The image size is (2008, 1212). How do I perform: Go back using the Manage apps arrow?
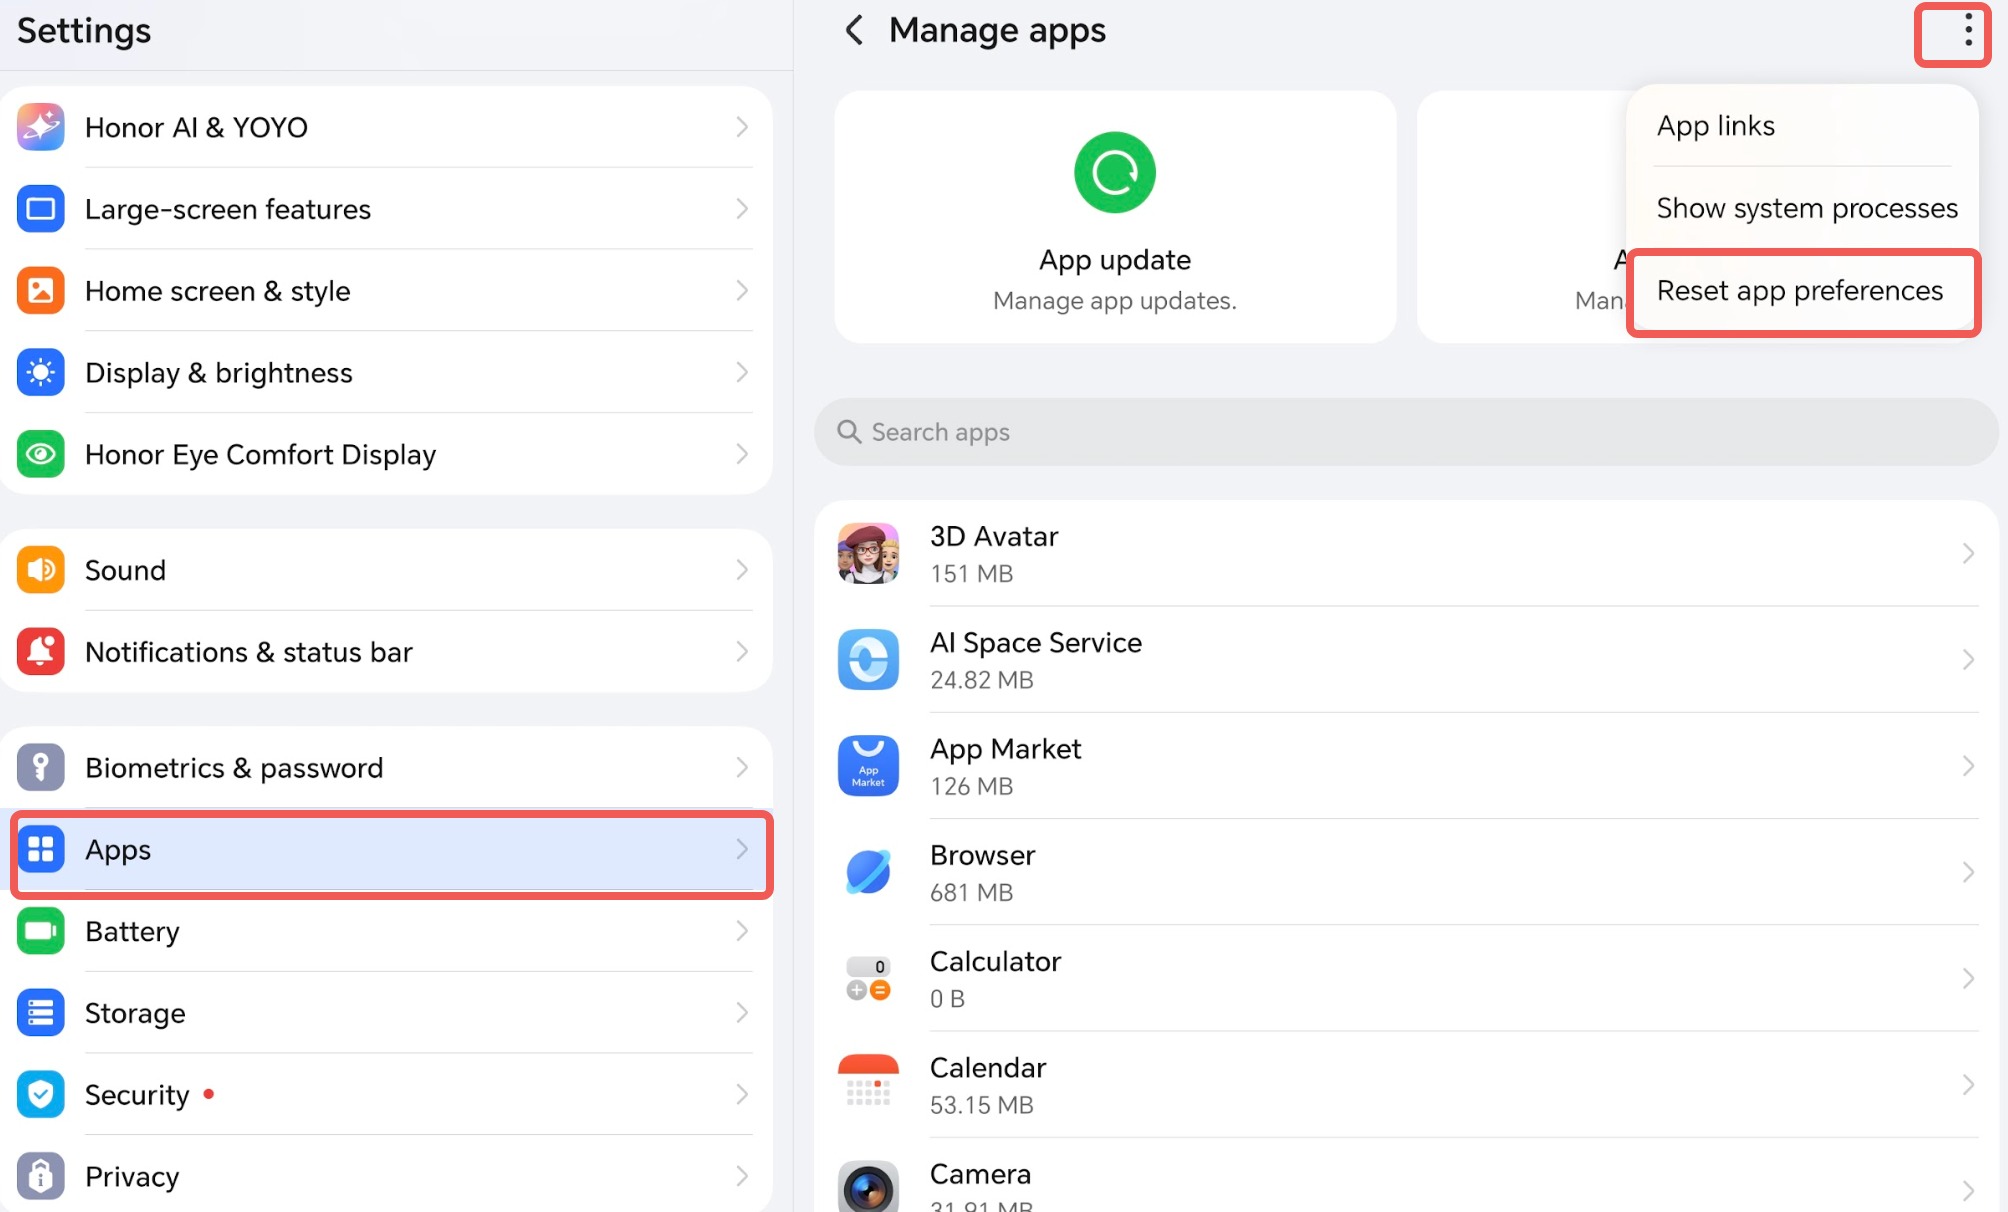pyautogui.click(x=854, y=30)
